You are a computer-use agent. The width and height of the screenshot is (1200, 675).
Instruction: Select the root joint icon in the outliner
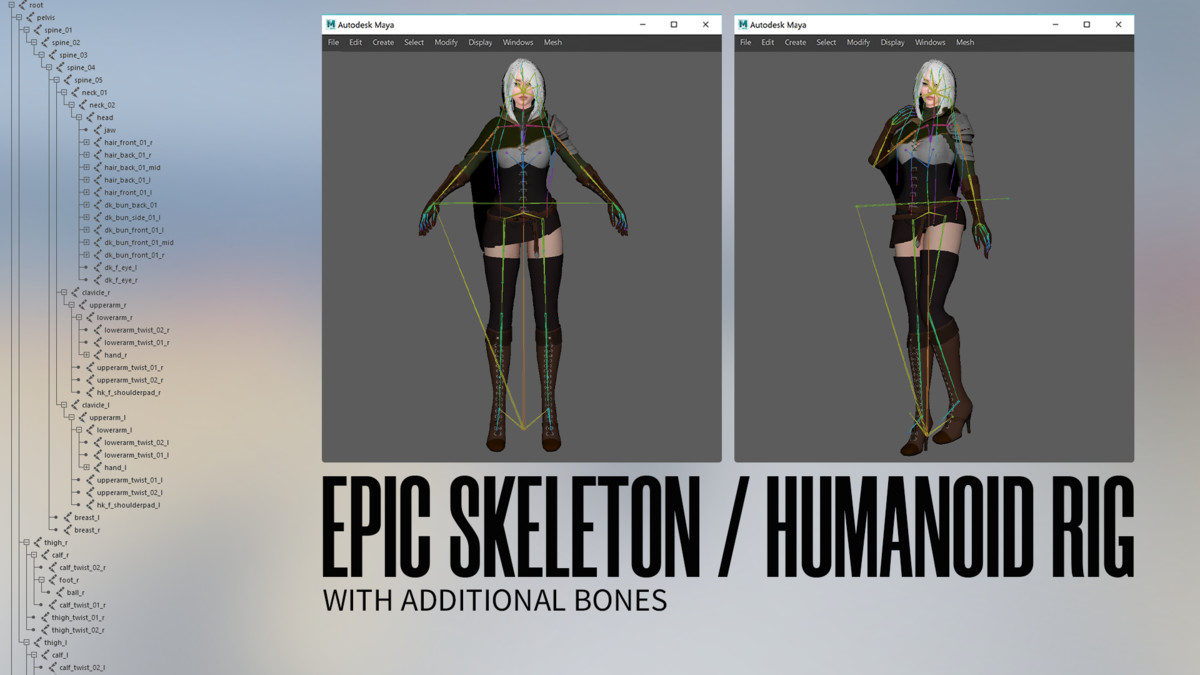(x=25, y=5)
